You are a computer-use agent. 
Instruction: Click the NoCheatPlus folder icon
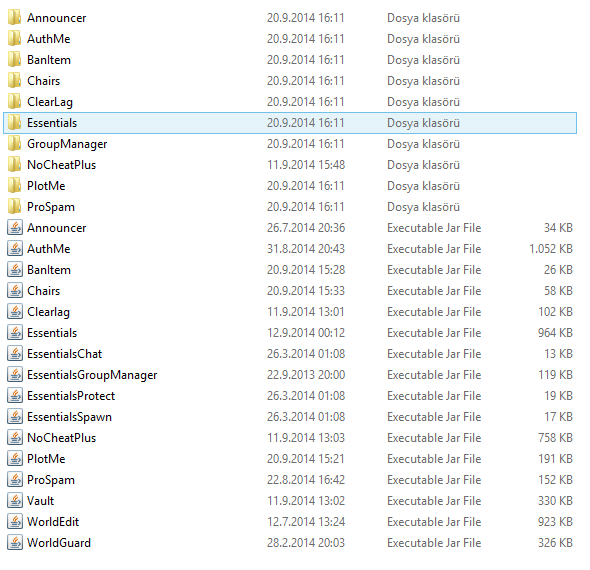click(14, 165)
